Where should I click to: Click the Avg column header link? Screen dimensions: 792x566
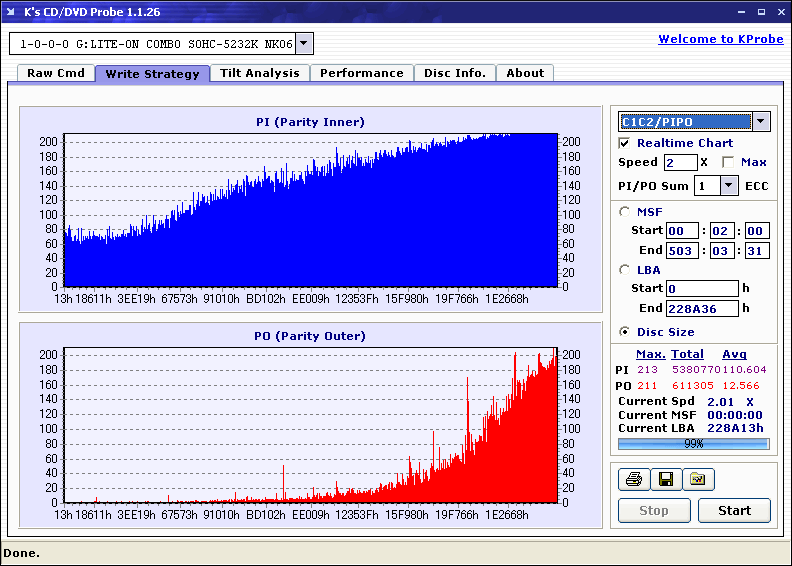click(734, 354)
